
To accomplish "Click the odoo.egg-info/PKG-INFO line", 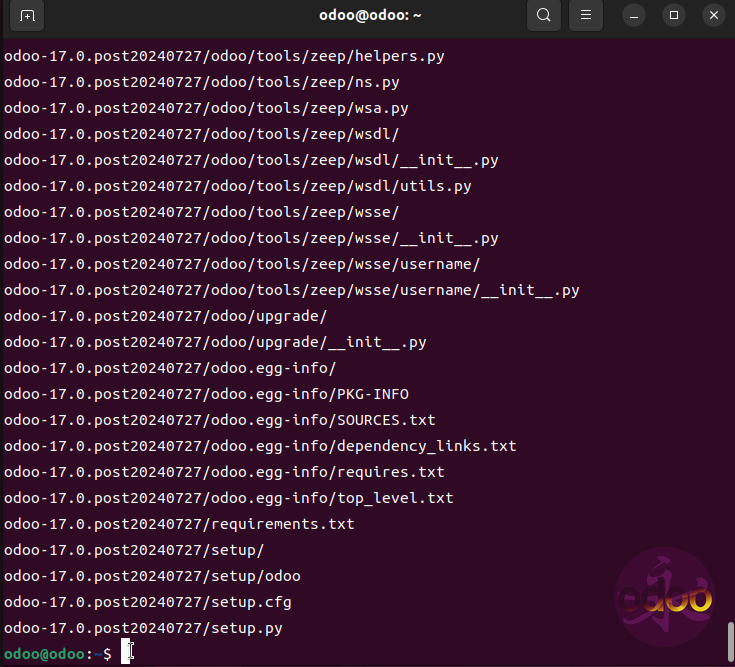I will (x=206, y=394).
